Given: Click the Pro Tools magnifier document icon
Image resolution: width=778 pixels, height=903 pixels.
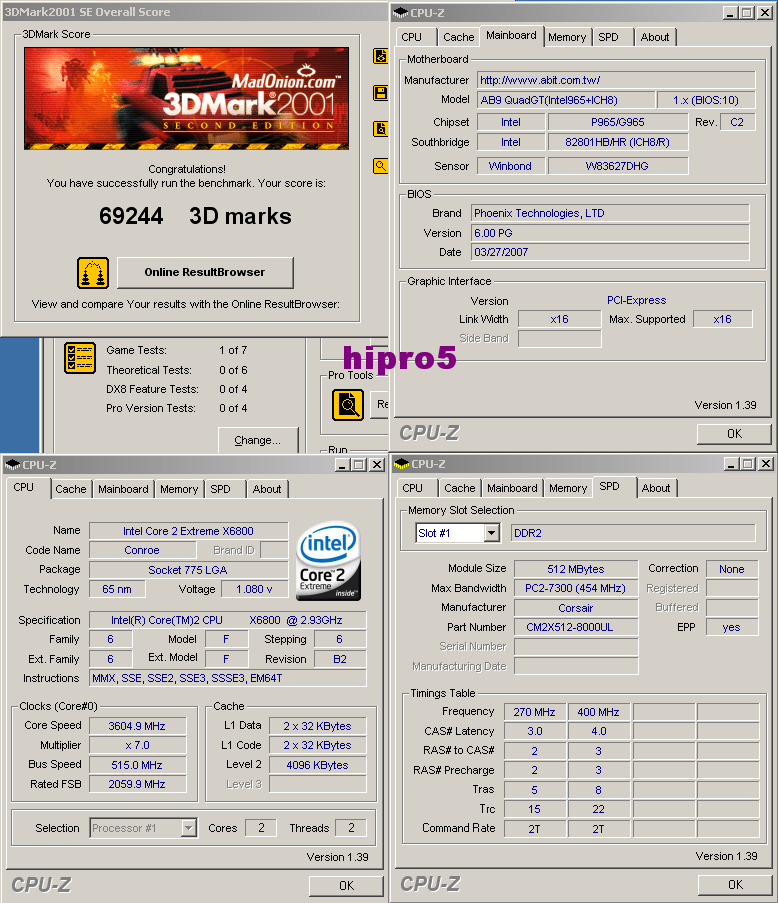Looking at the screenshot, I should pos(348,405).
